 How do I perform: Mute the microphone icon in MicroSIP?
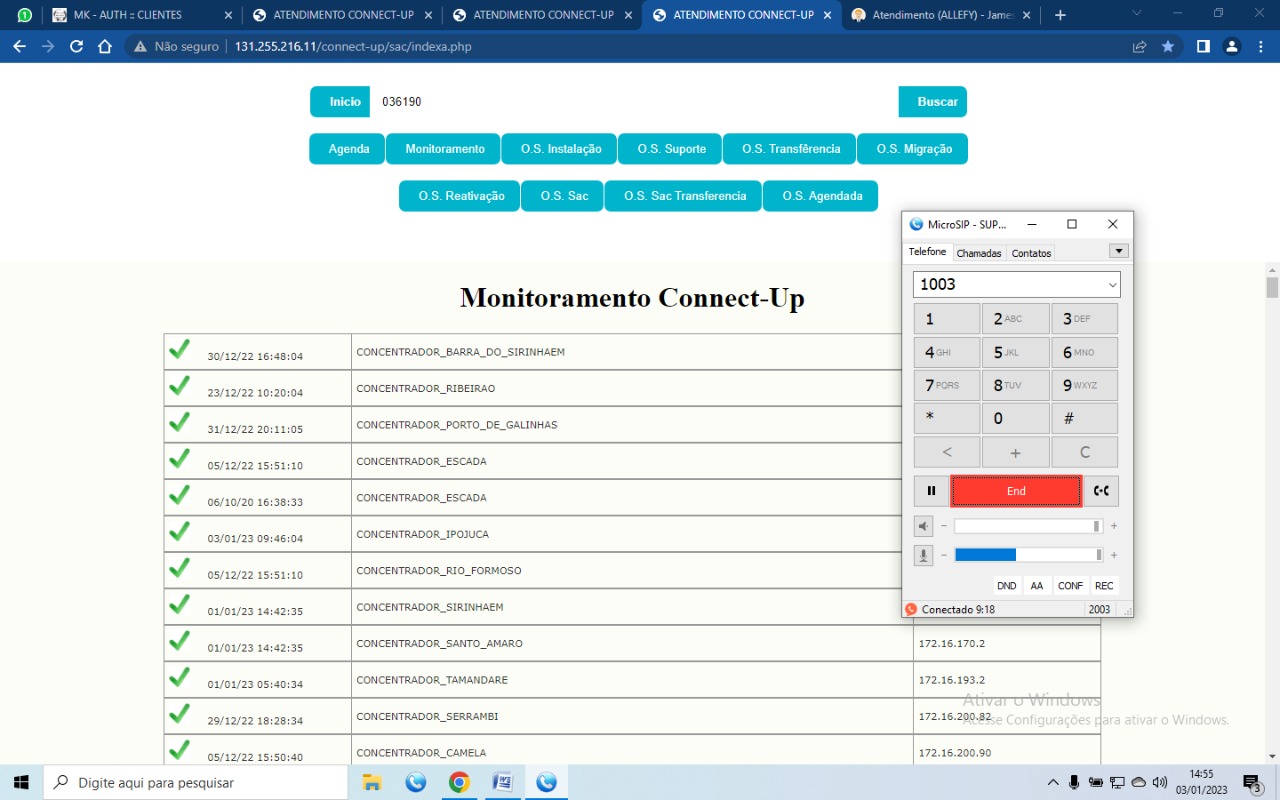point(923,555)
